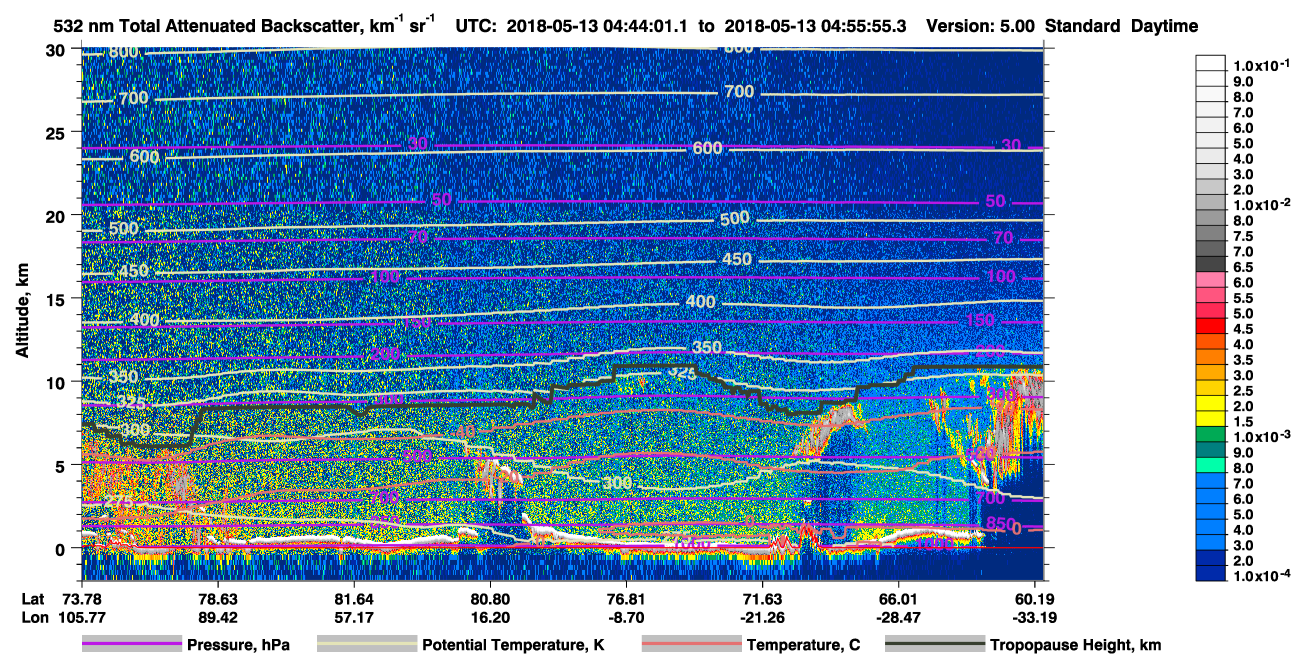Pick the mint green colorbar swatch below 9.0
The height and width of the screenshot is (667, 1300).
(x=1210, y=465)
